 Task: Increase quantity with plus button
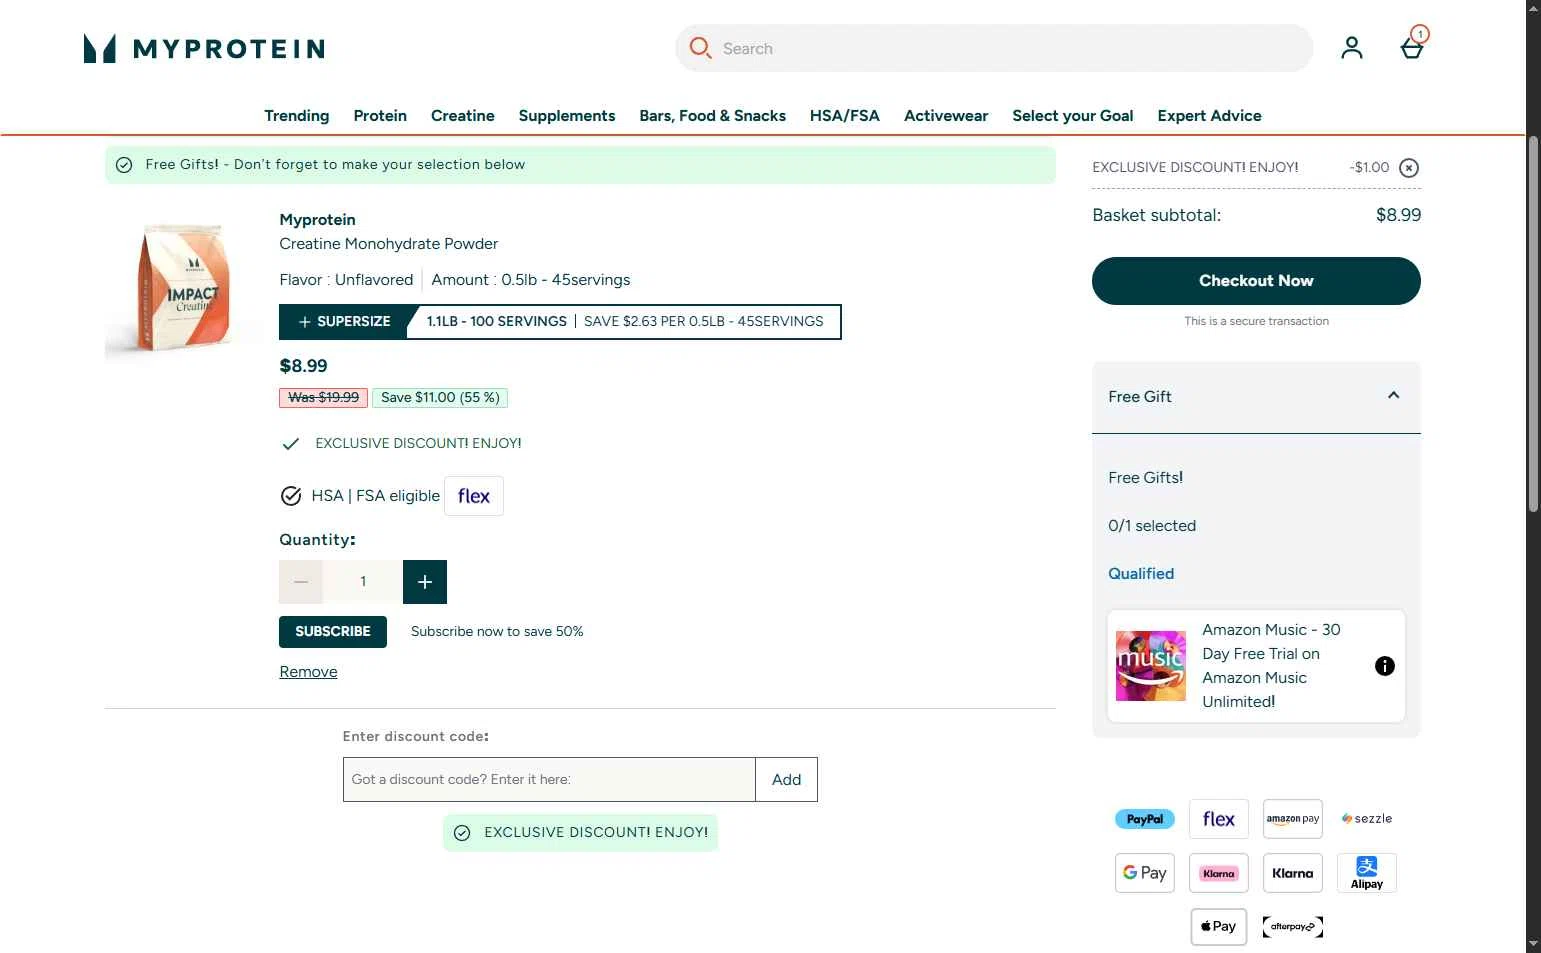click(x=425, y=582)
